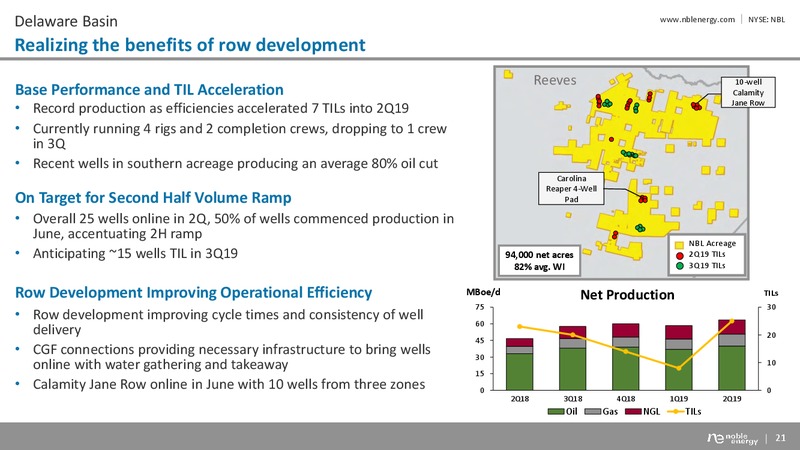
Task: Click the yellow TILs line legend entry
Action: (683, 411)
